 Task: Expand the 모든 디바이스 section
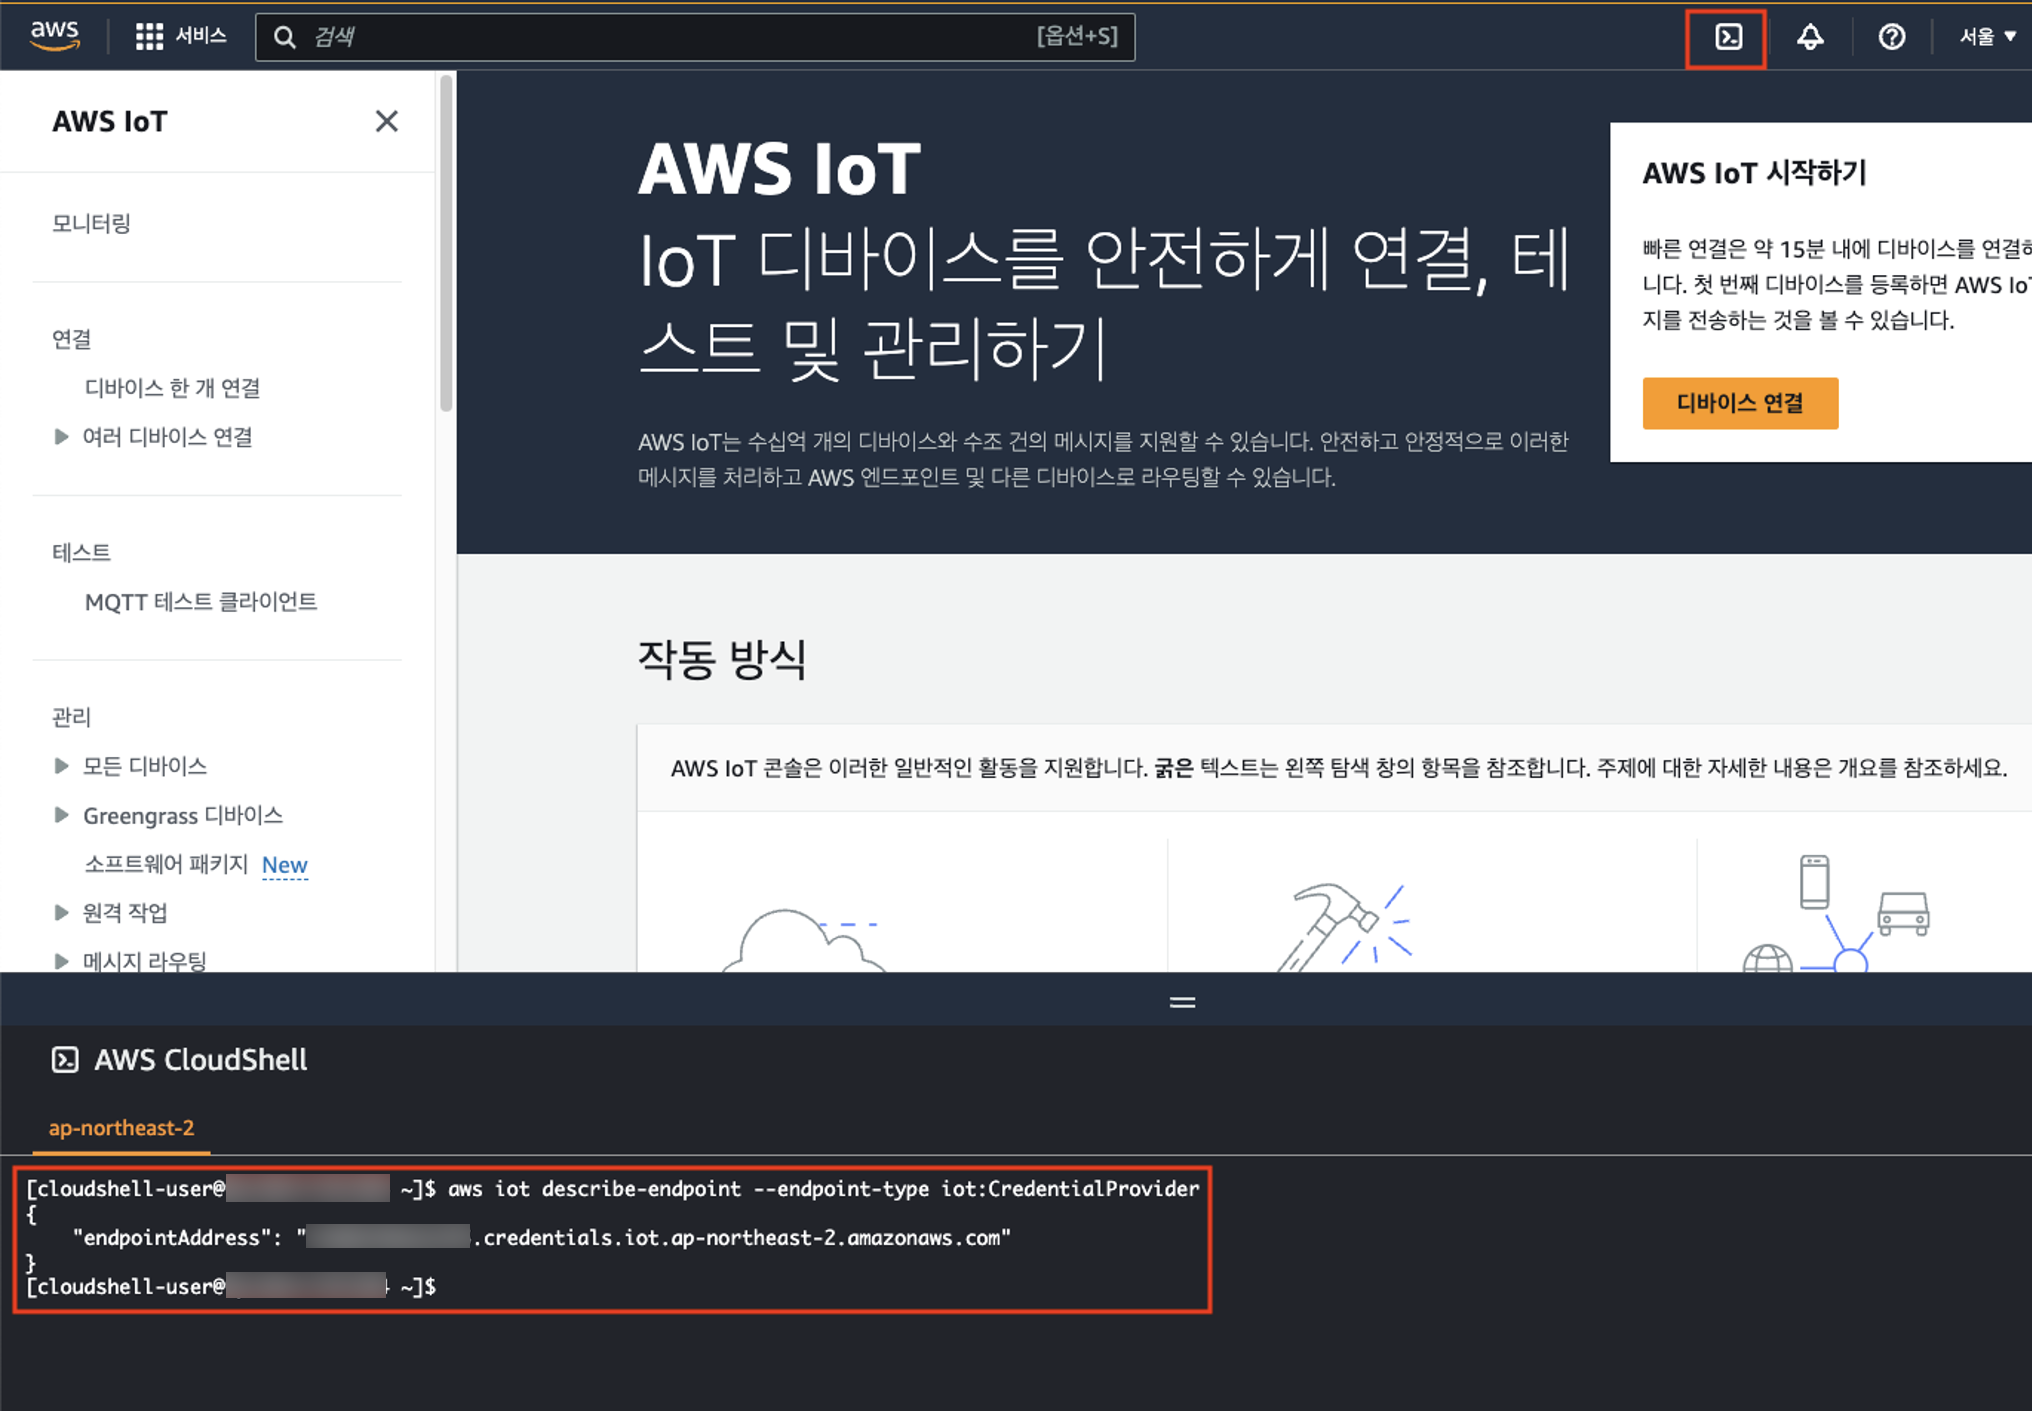click(x=61, y=766)
